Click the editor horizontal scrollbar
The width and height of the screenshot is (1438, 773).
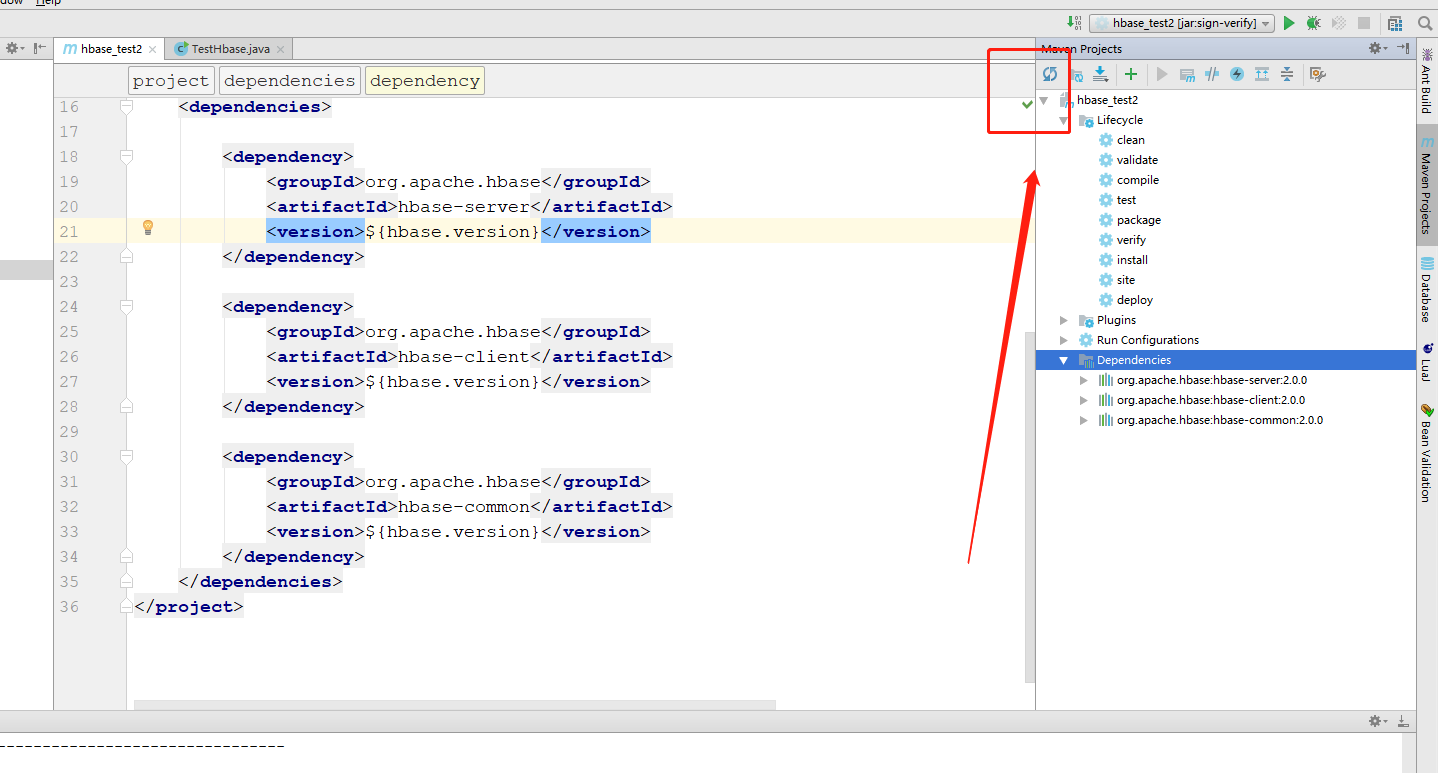tap(454, 706)
